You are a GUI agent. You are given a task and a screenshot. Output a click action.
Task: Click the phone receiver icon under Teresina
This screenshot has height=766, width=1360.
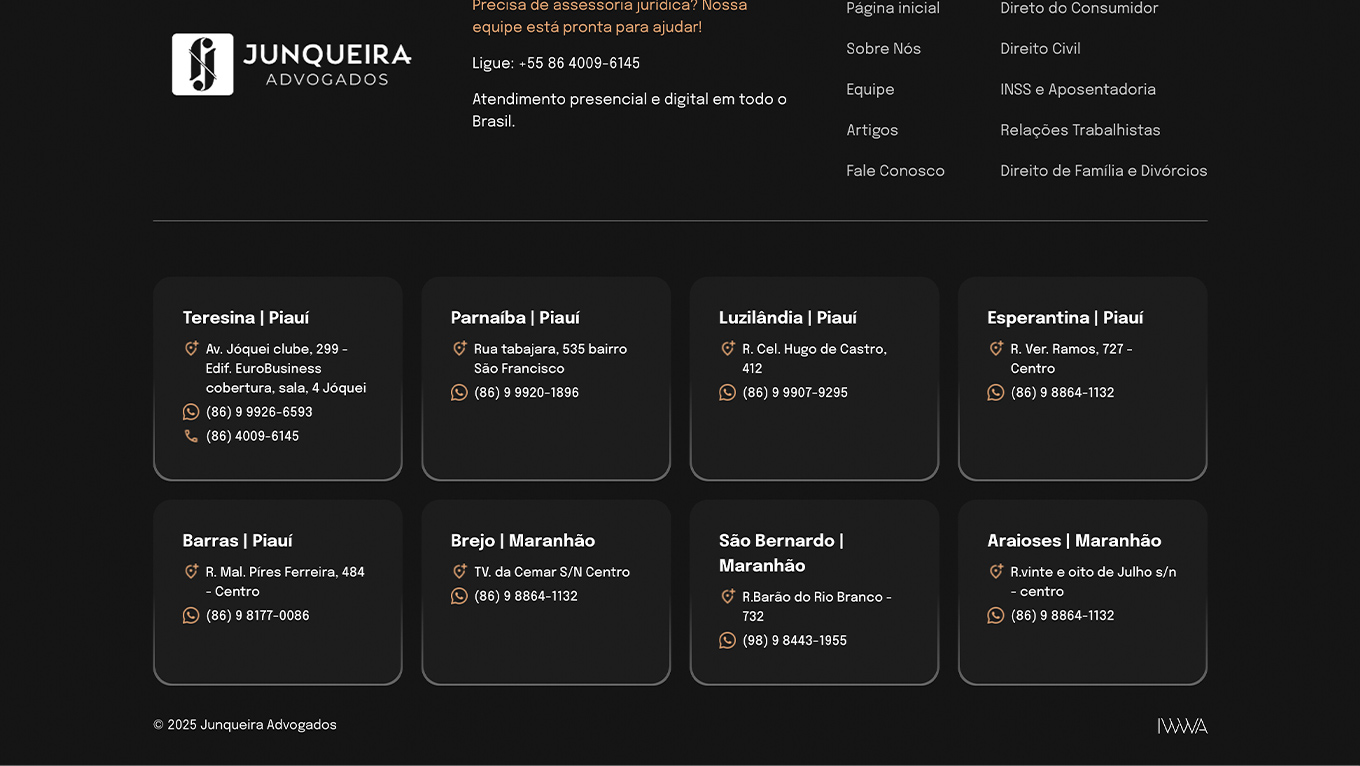(x=191, y=435)
